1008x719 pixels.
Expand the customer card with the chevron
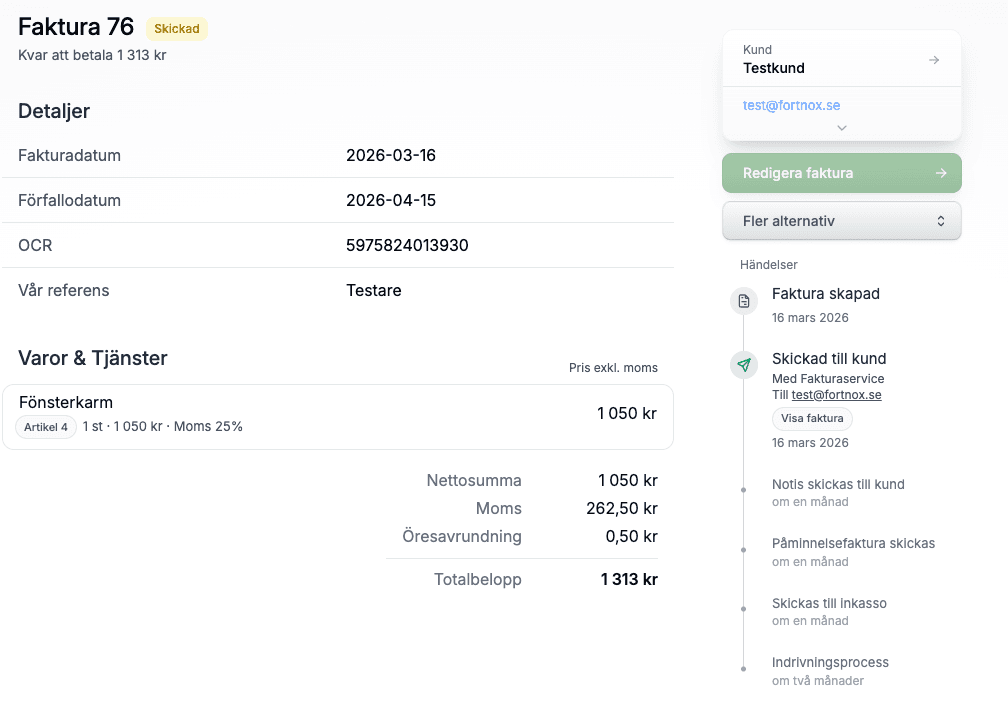pos(842,128)
